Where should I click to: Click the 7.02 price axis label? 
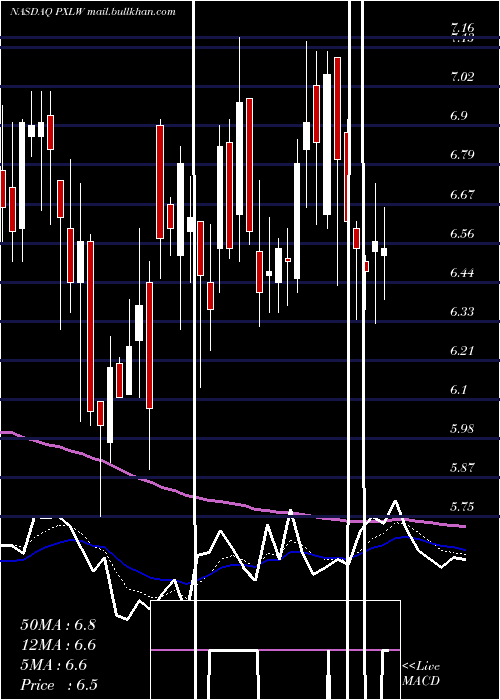point(462,76)
